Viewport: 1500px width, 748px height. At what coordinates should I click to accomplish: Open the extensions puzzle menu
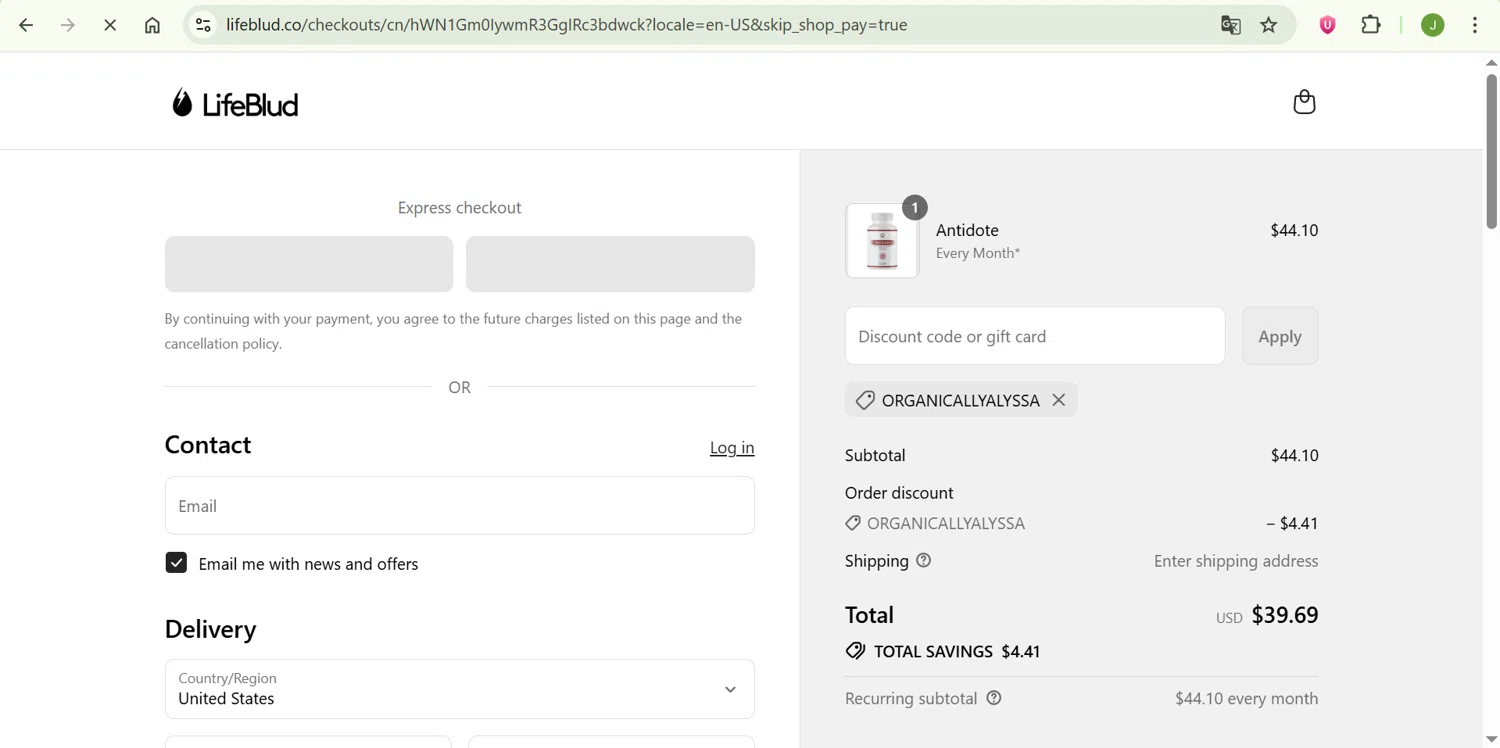[x=1371, y=25]
